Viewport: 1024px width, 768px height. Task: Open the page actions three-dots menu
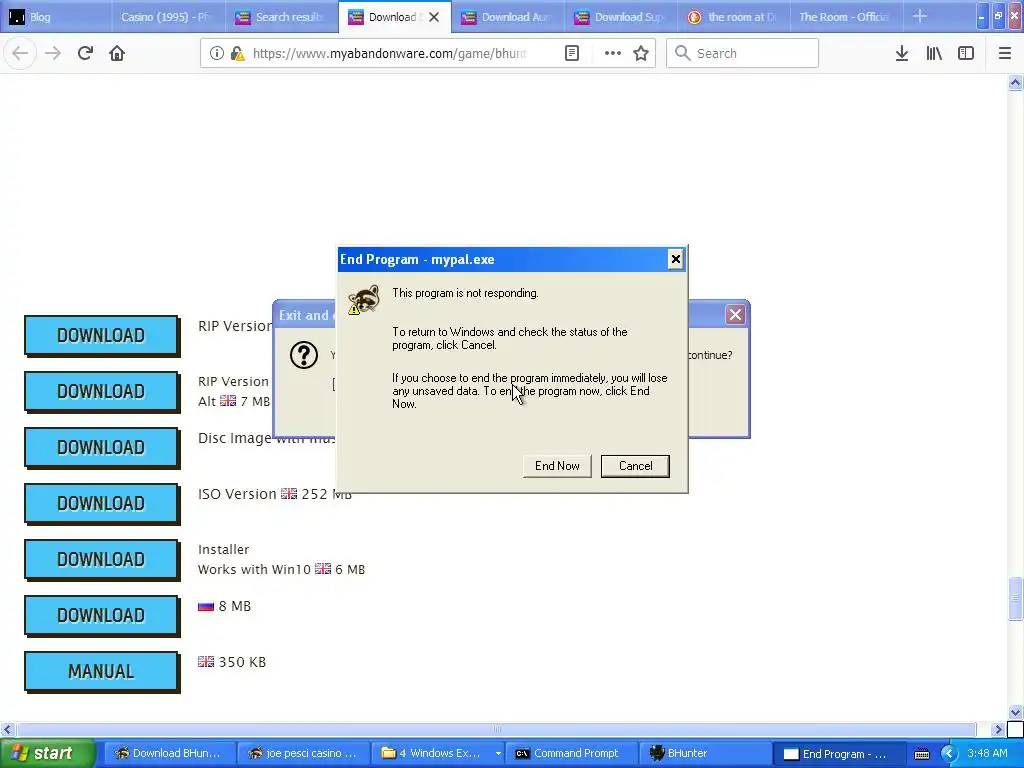tap(613, 53)
